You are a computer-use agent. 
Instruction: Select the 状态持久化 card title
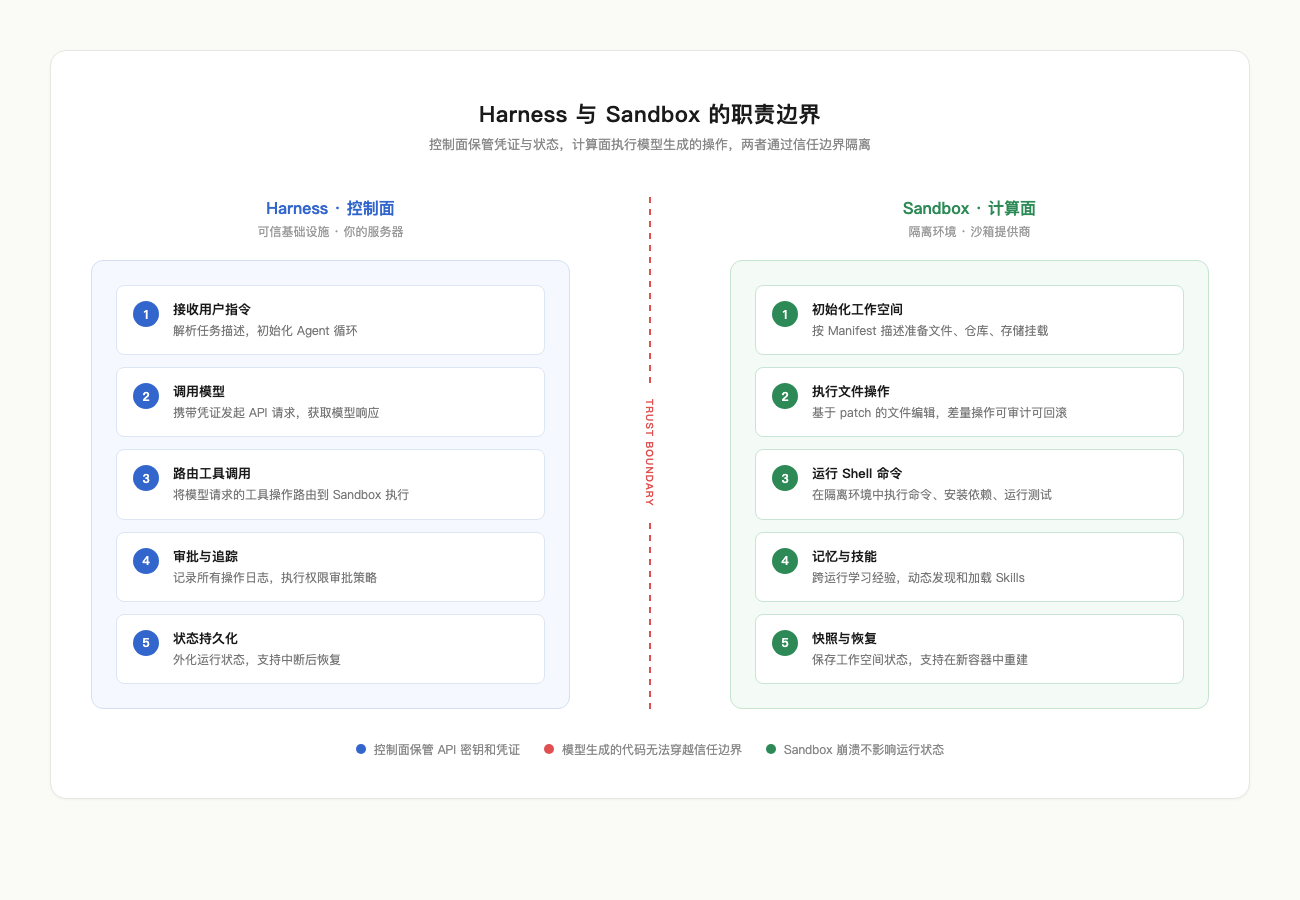coord(205,638)
